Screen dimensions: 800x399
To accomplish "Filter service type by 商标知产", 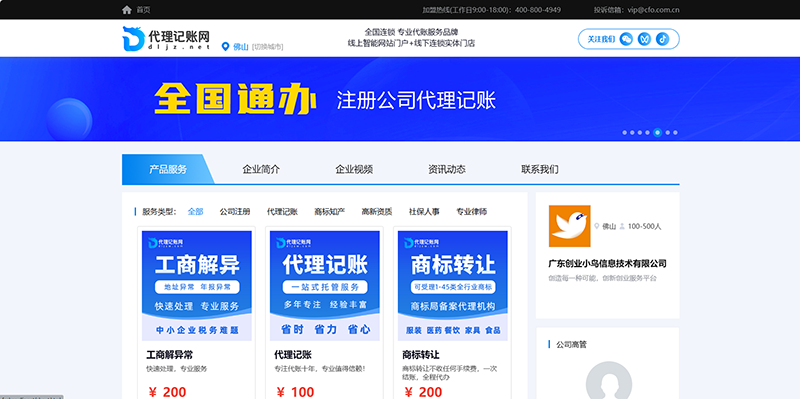I will click(x=330, y=211).
